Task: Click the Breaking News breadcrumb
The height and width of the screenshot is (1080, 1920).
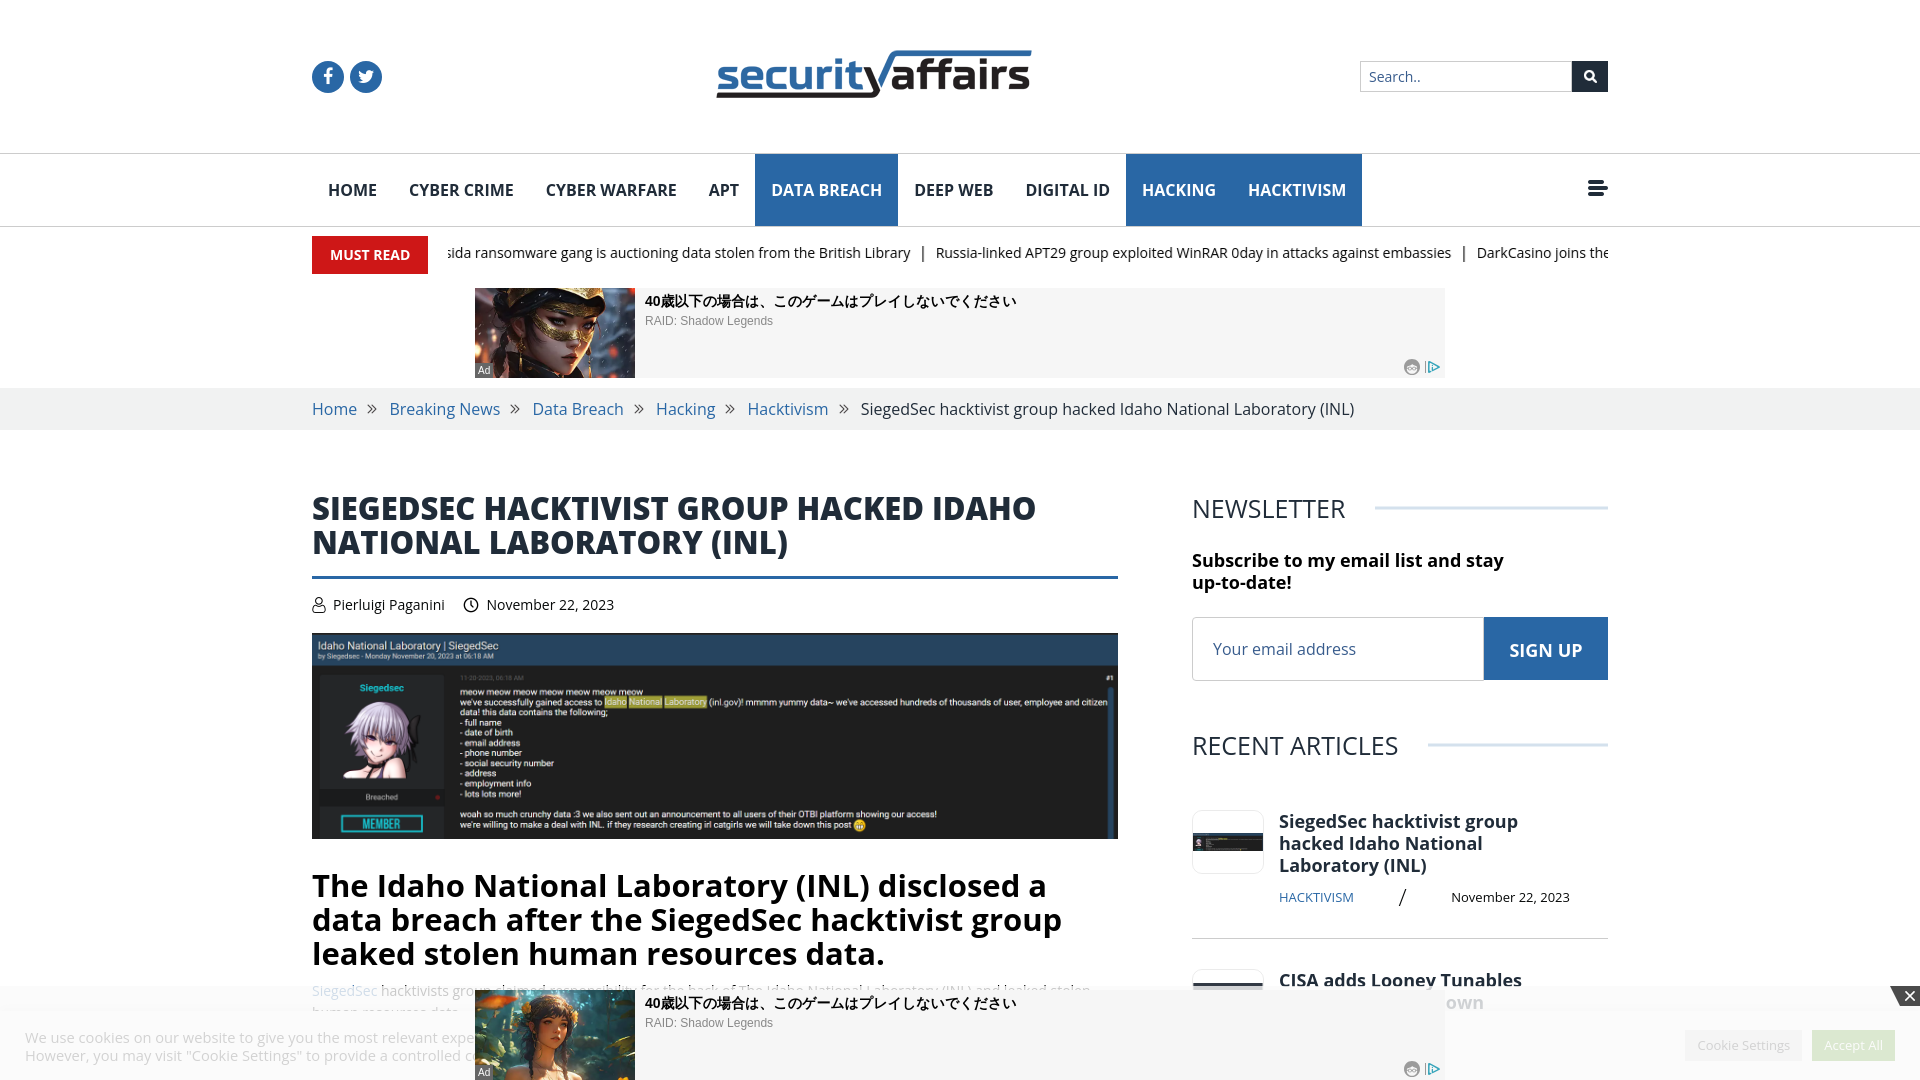Action: tap(444, 409)
